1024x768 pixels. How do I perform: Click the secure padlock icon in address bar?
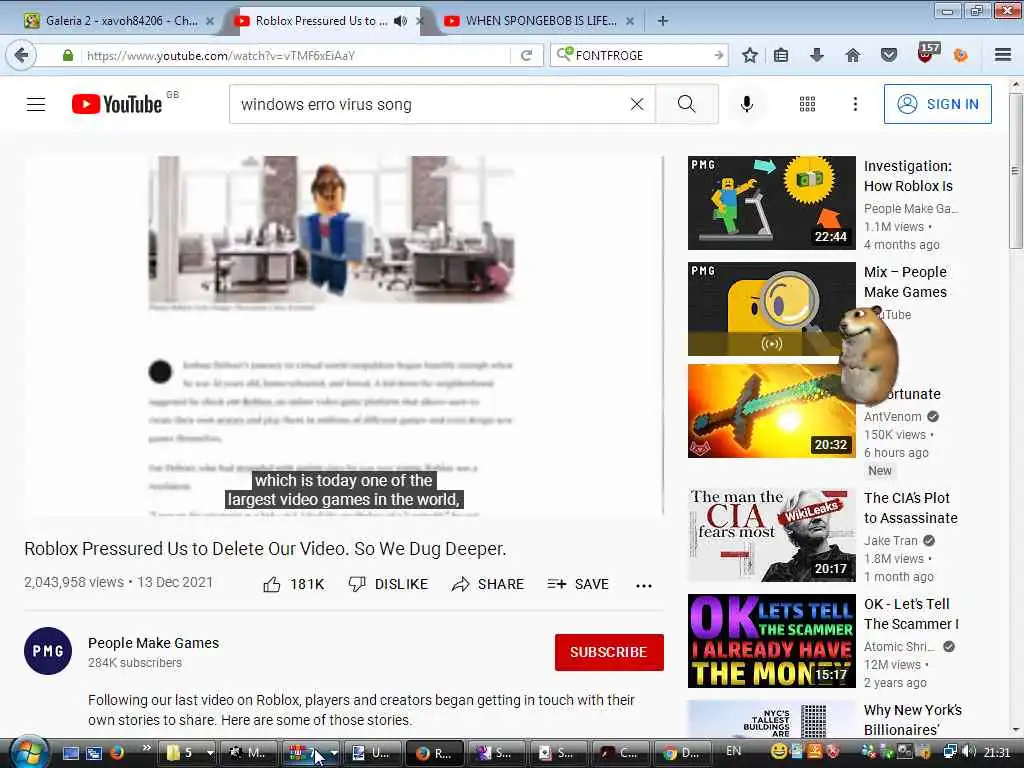tap(67, 56)
